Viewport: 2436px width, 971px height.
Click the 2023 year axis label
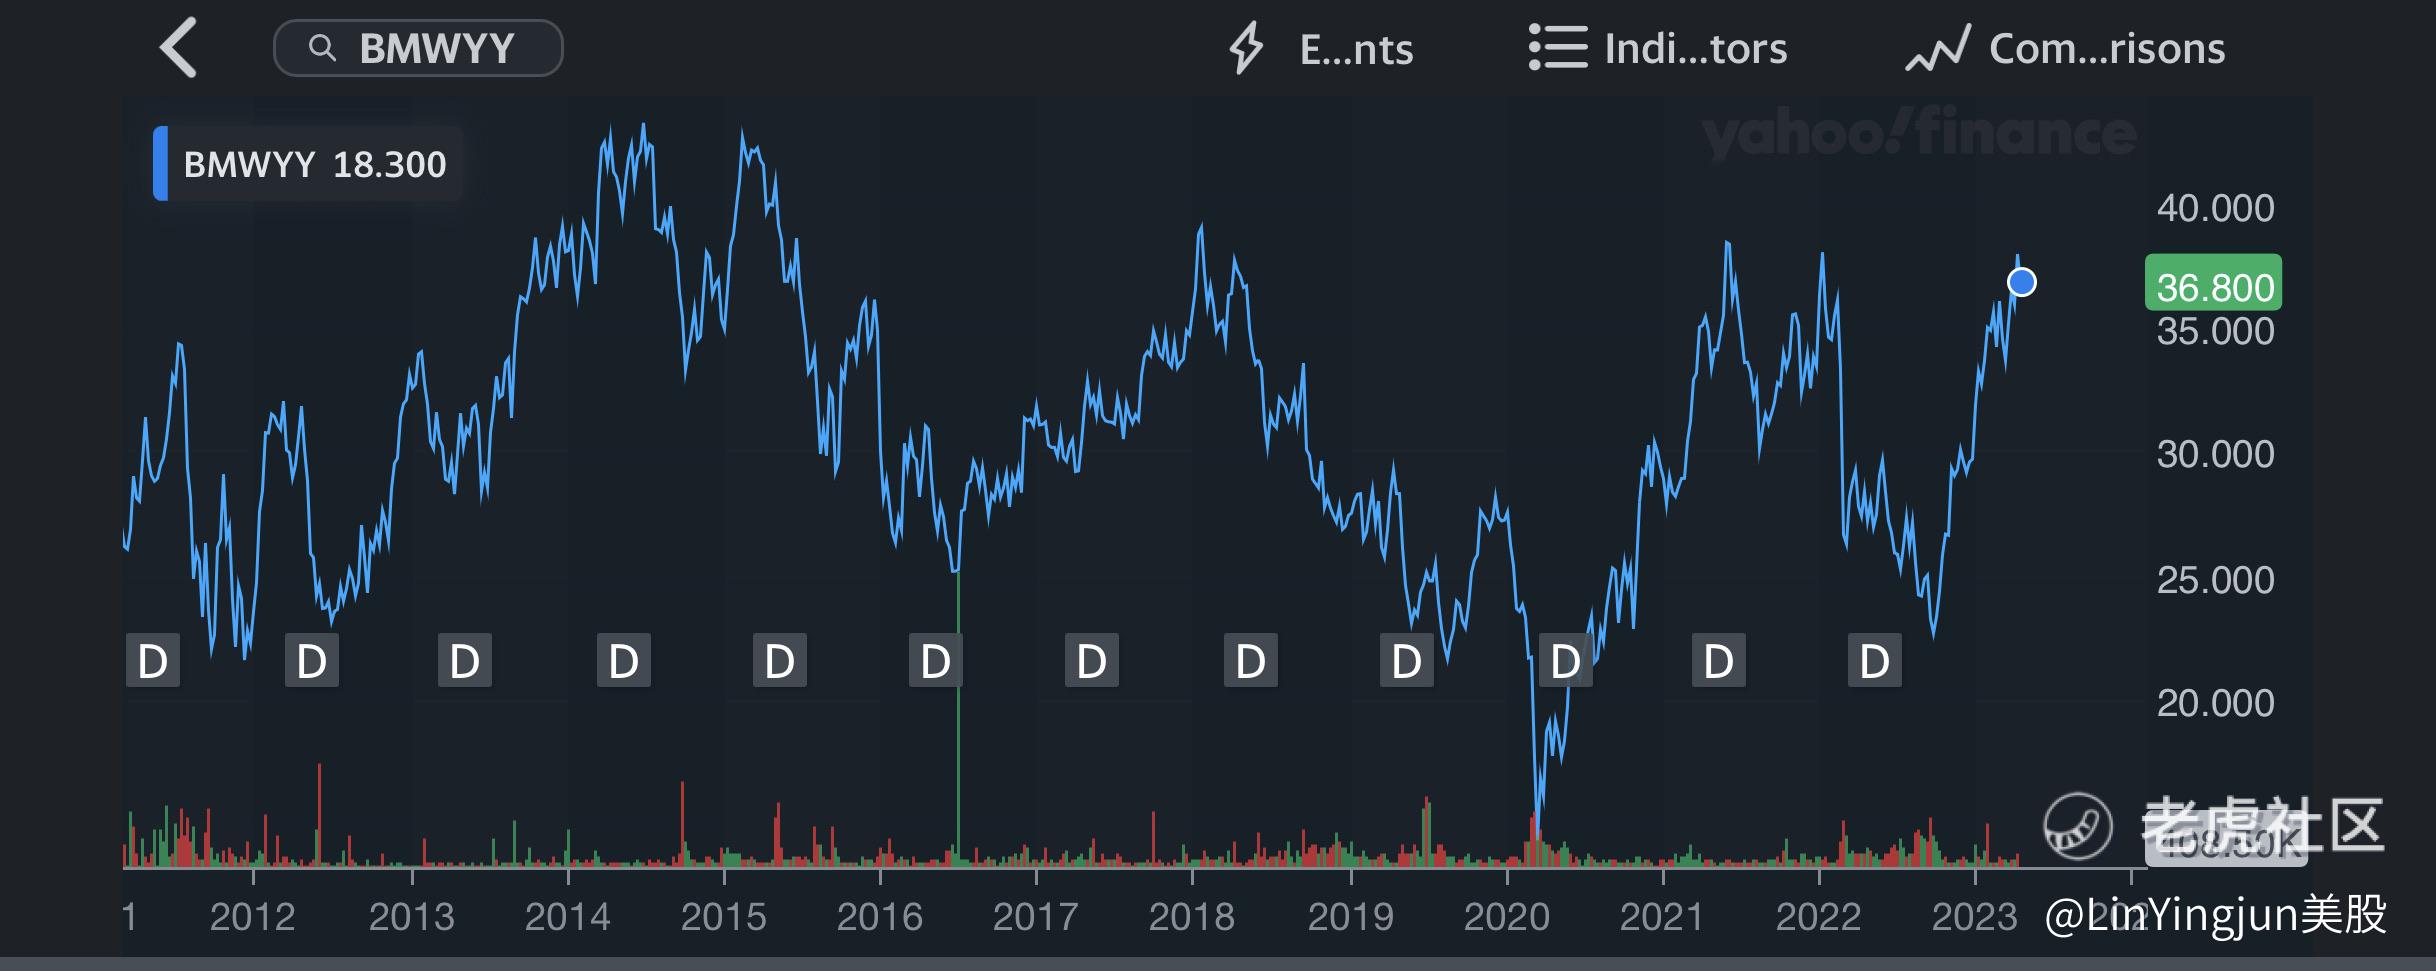1974,916
